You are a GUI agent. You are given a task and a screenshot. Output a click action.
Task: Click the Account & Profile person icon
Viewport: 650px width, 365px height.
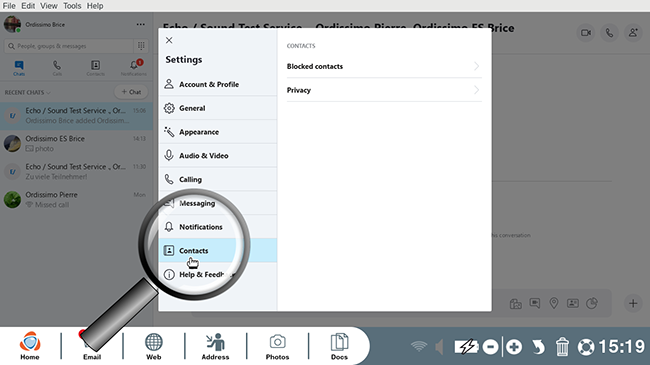point(169,84)
